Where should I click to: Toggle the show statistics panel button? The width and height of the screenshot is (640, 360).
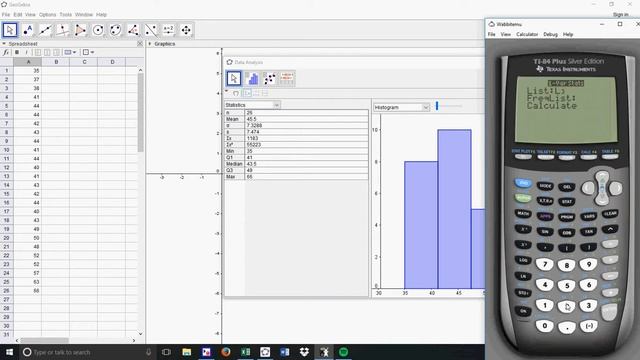click(247, 93)
